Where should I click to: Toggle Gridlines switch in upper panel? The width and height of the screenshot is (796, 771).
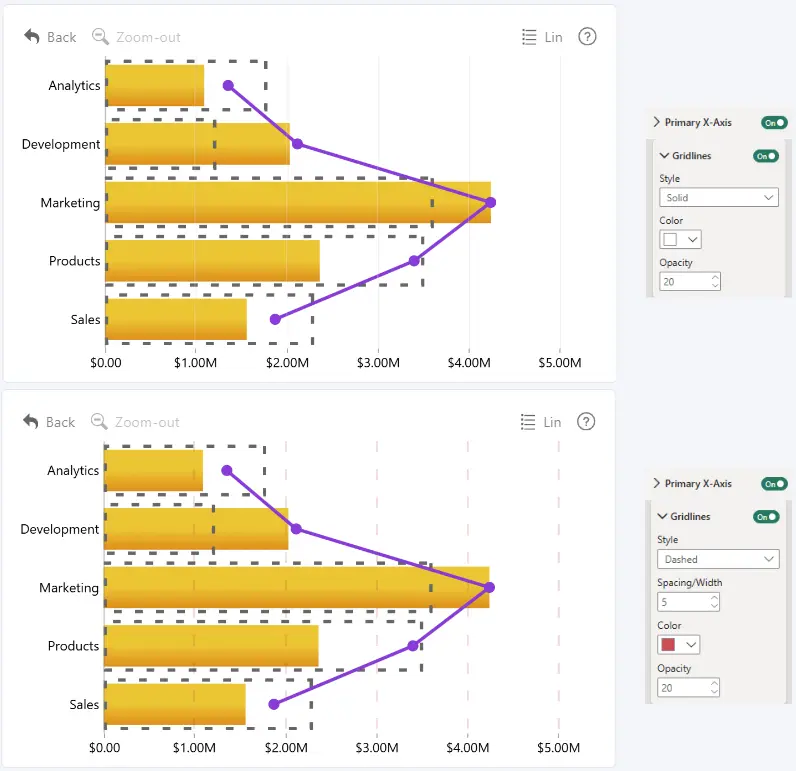(x=766, y=156)
